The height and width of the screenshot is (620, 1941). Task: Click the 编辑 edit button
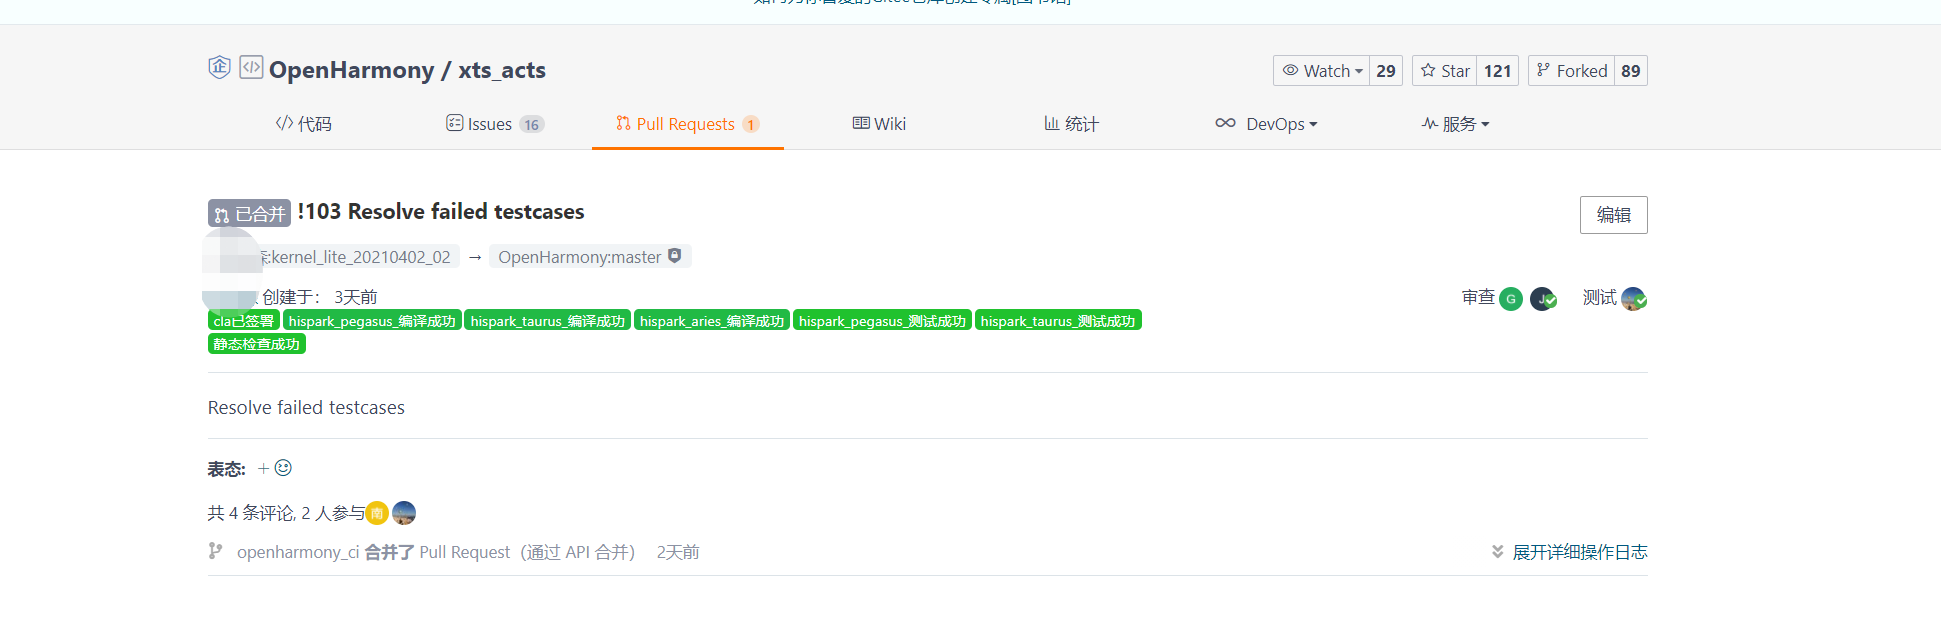1613,215
